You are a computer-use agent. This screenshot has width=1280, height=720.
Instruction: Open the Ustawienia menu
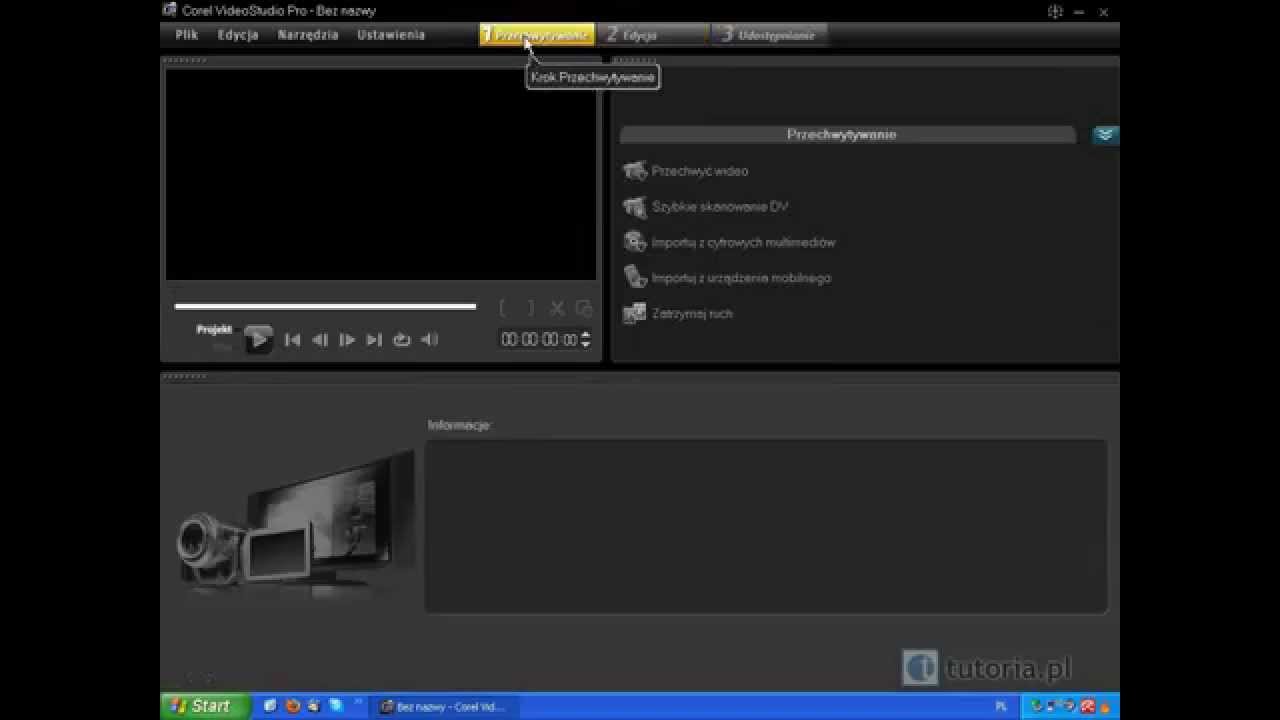click(x=391, y=34)
